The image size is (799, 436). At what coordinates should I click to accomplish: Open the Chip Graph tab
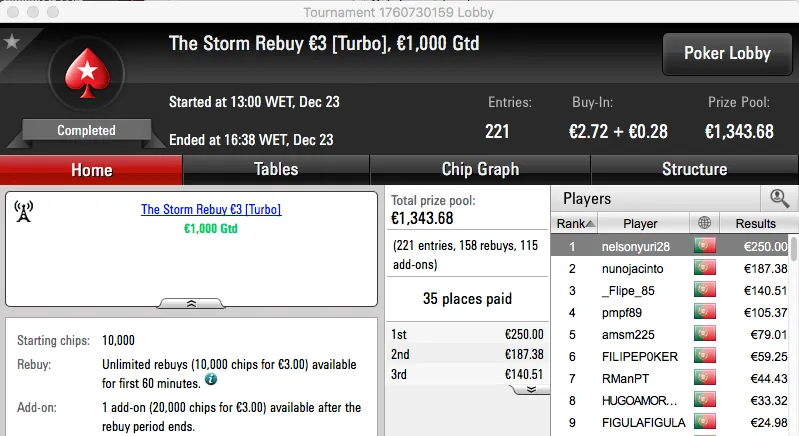480,169
